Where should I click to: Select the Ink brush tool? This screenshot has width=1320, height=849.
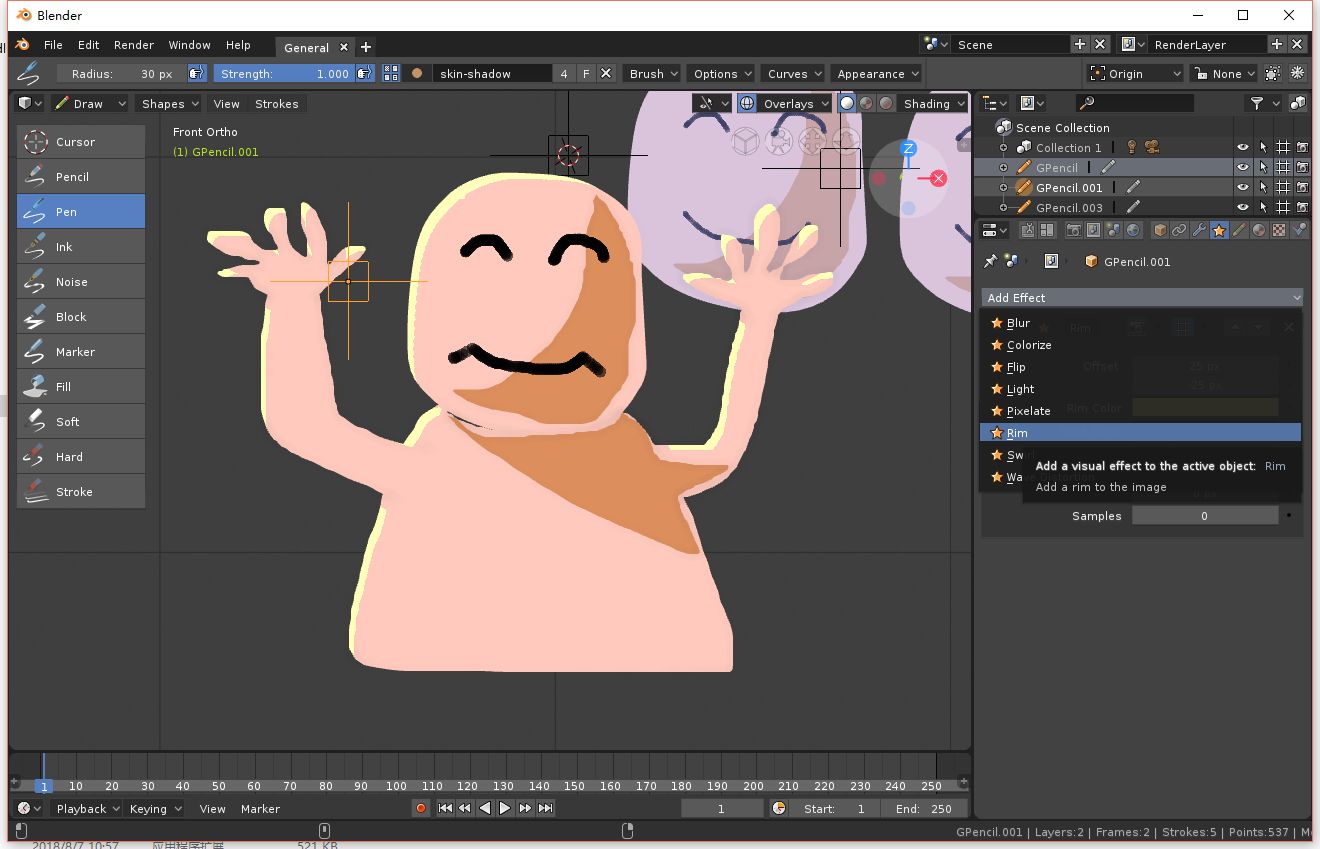pos(80,247)
